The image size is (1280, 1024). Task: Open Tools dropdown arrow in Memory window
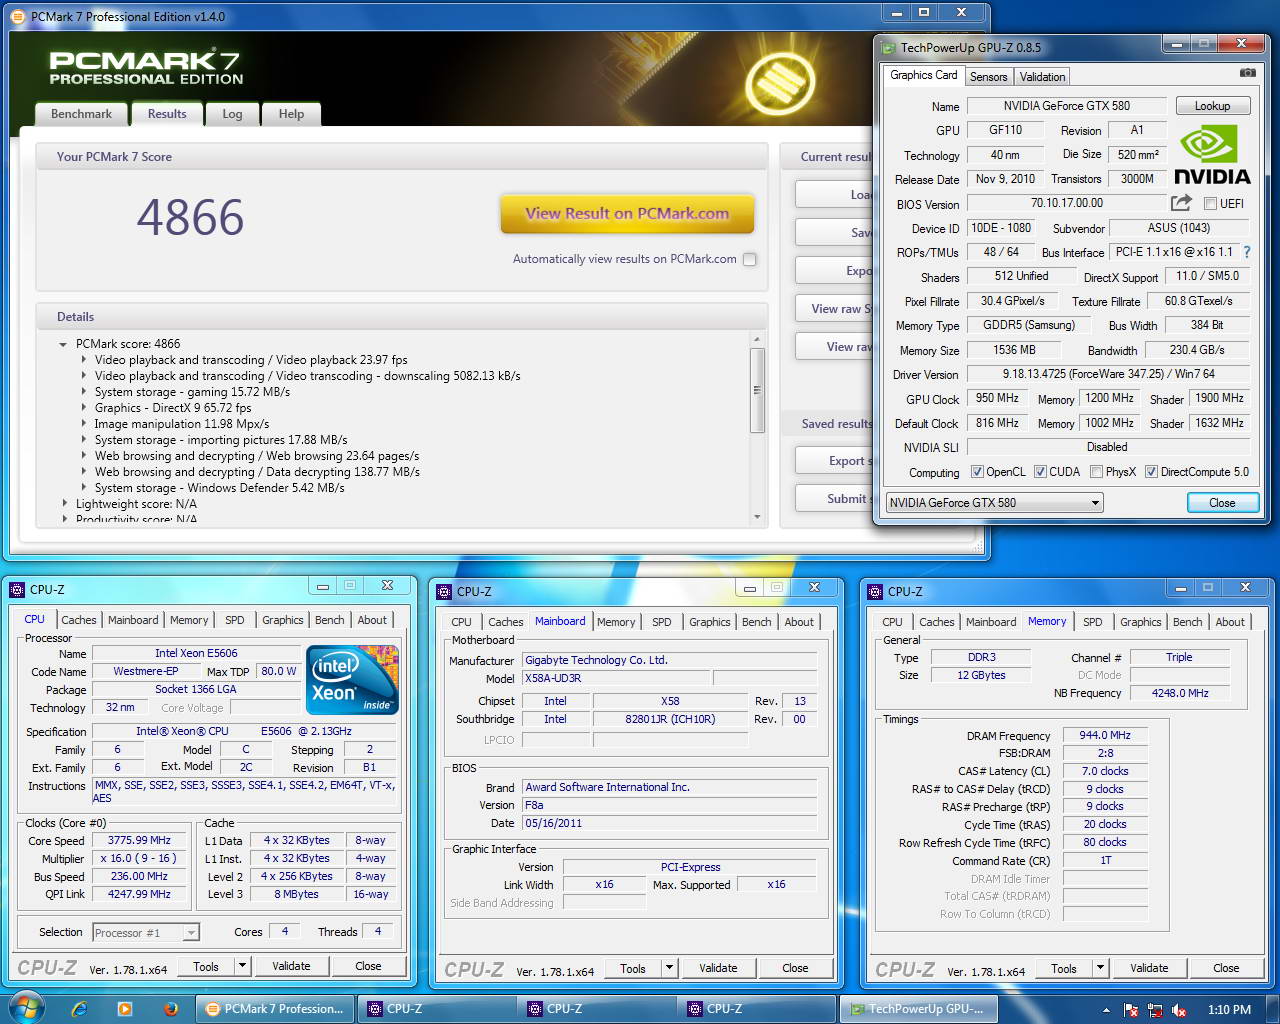(x=1100, y=968)
